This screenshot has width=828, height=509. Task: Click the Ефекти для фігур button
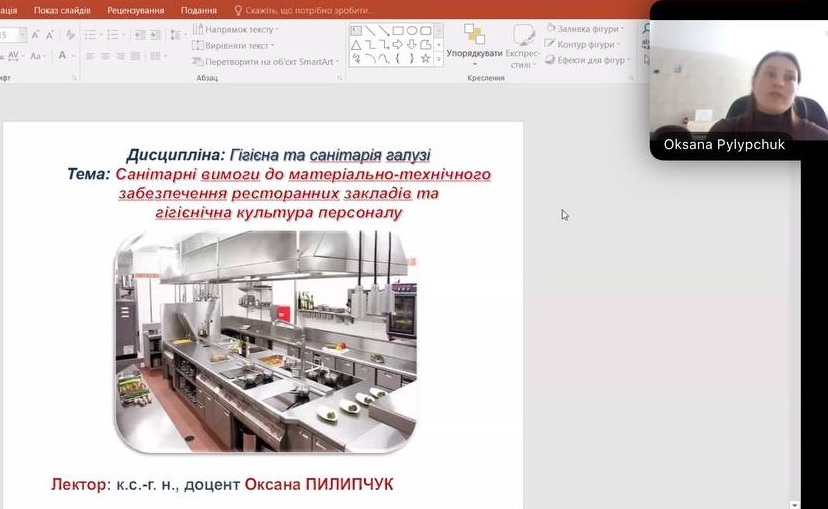[x=590, y=60]
